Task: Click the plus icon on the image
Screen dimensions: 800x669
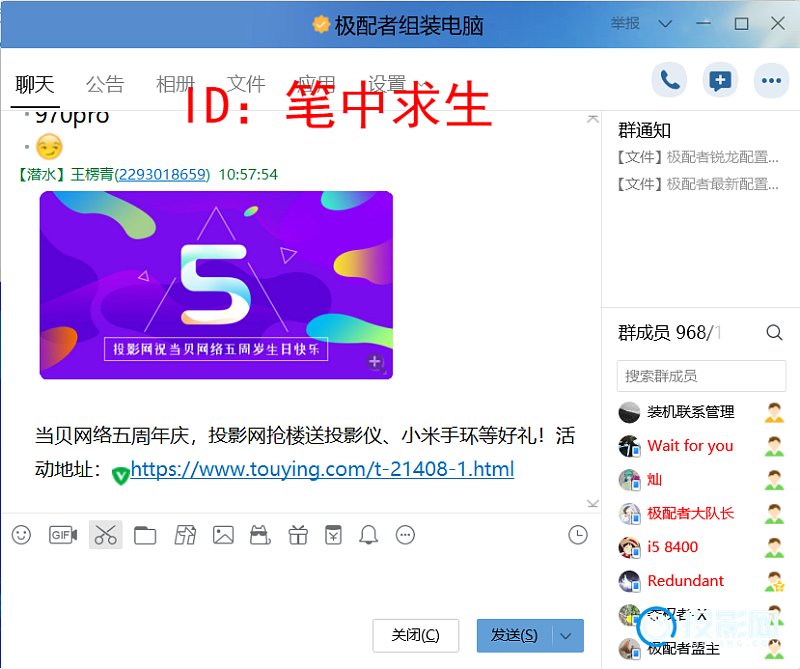Action: click(x=375, y=362)
